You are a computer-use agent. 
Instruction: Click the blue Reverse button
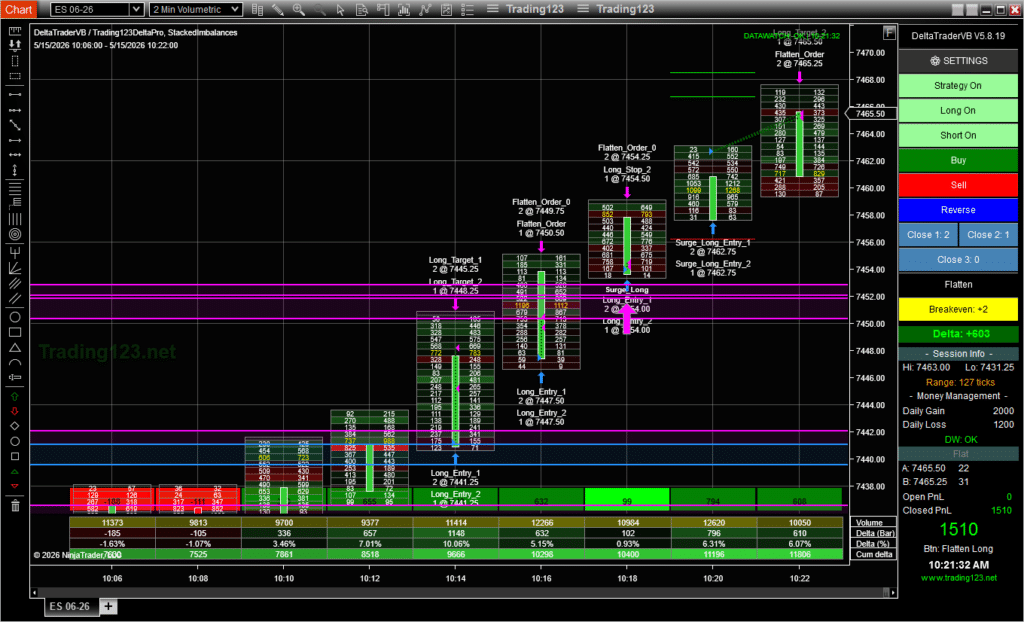(958, 210)
